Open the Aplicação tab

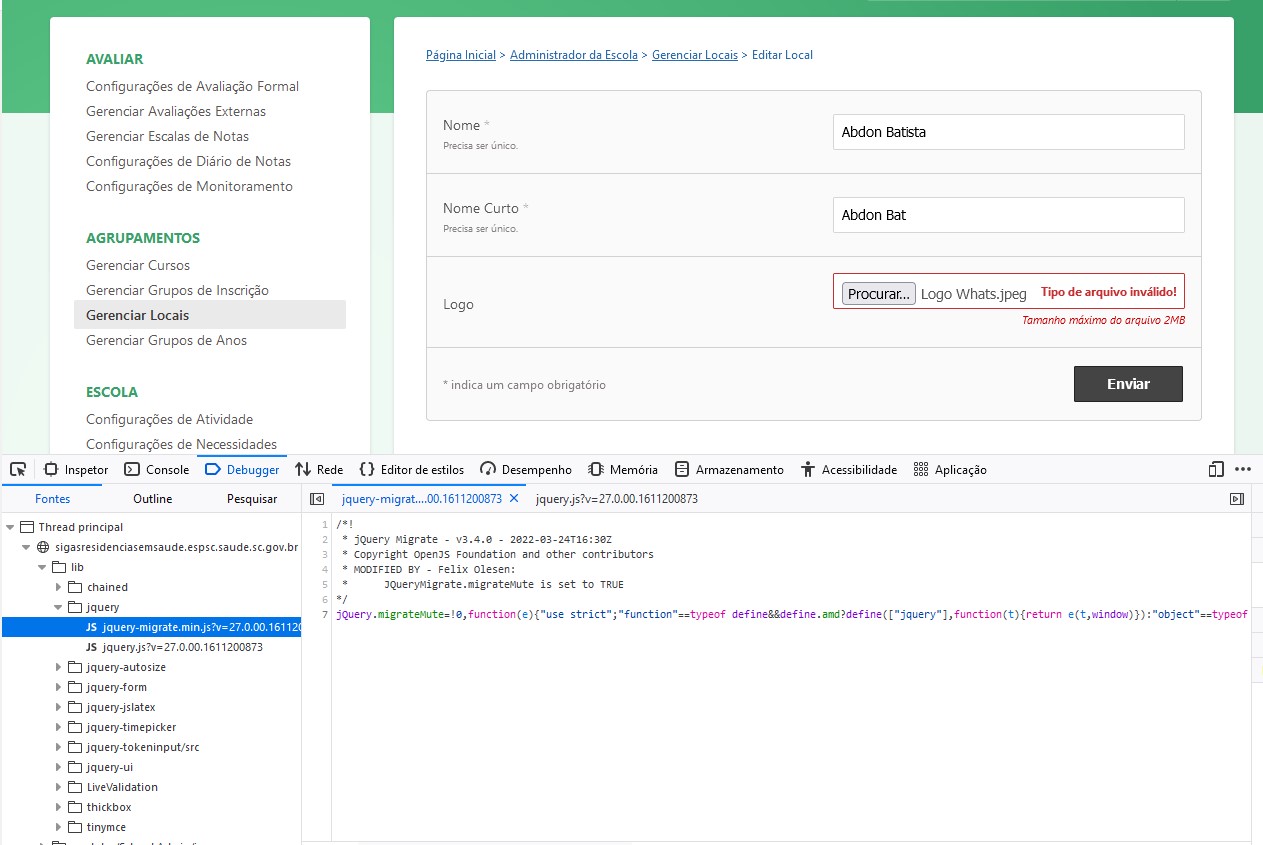pos(950,469)
